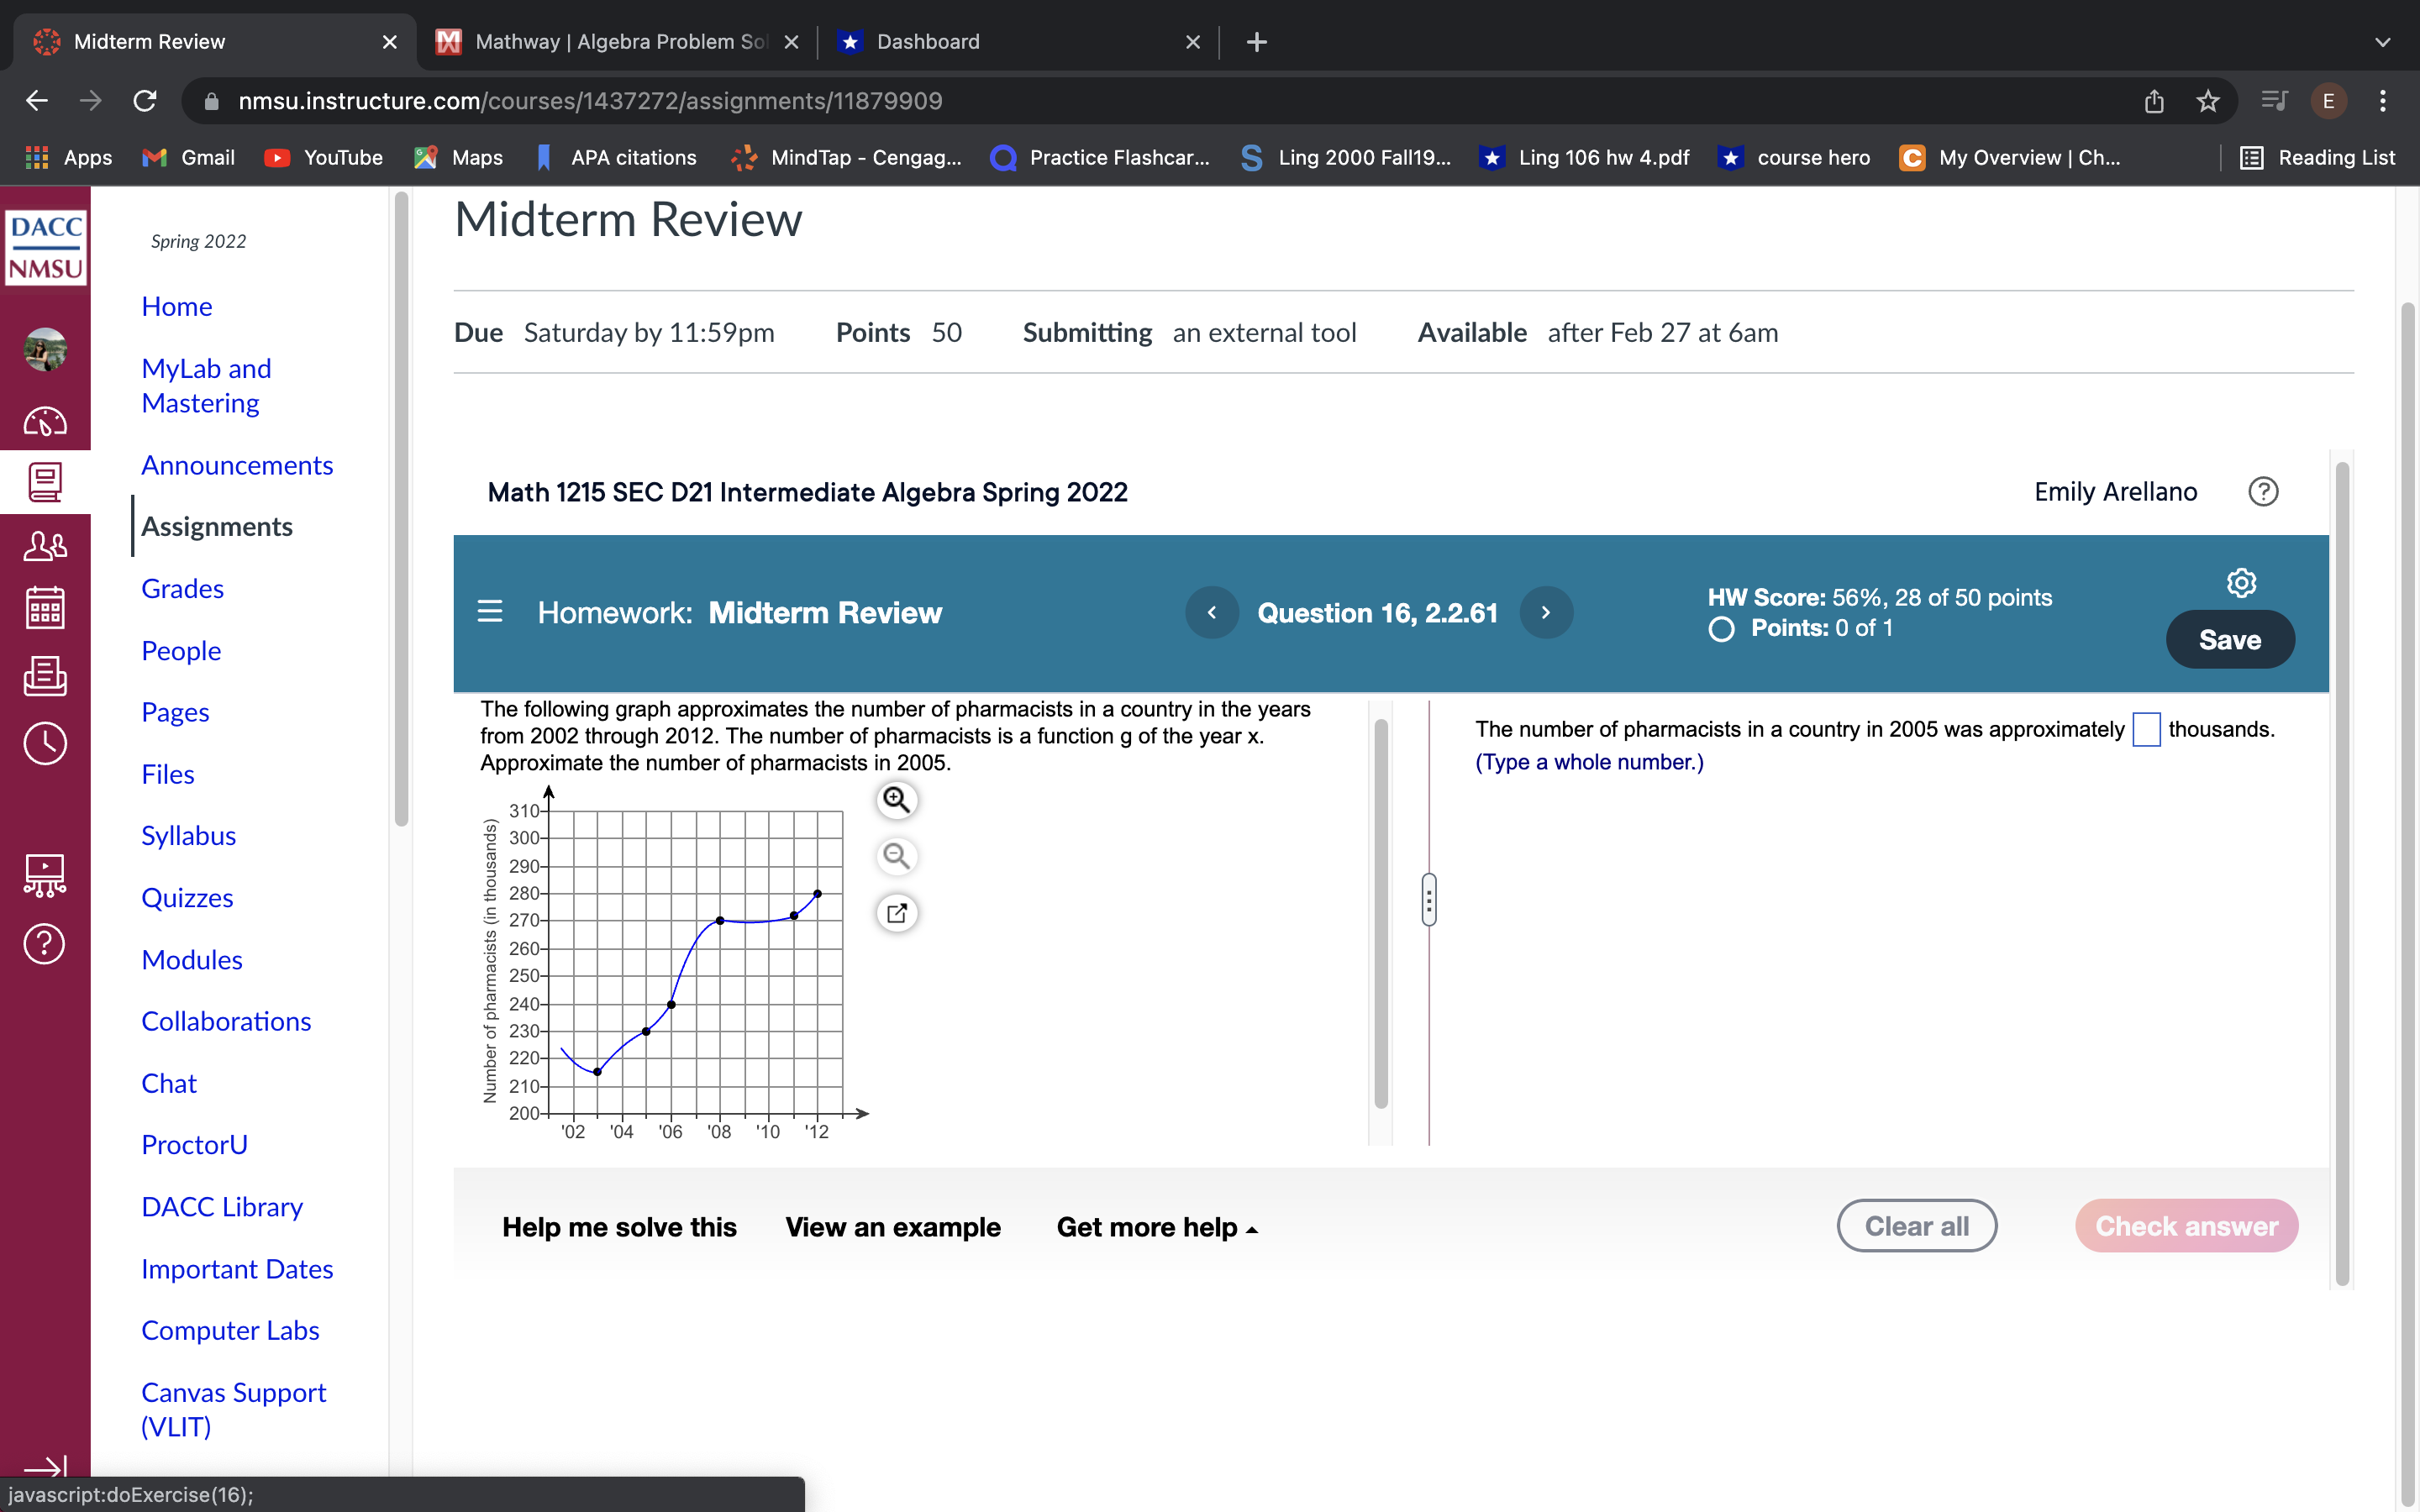Open the Assignments menu item
This screenshot has height=1512, width=2420.
(x=216, y=526)
